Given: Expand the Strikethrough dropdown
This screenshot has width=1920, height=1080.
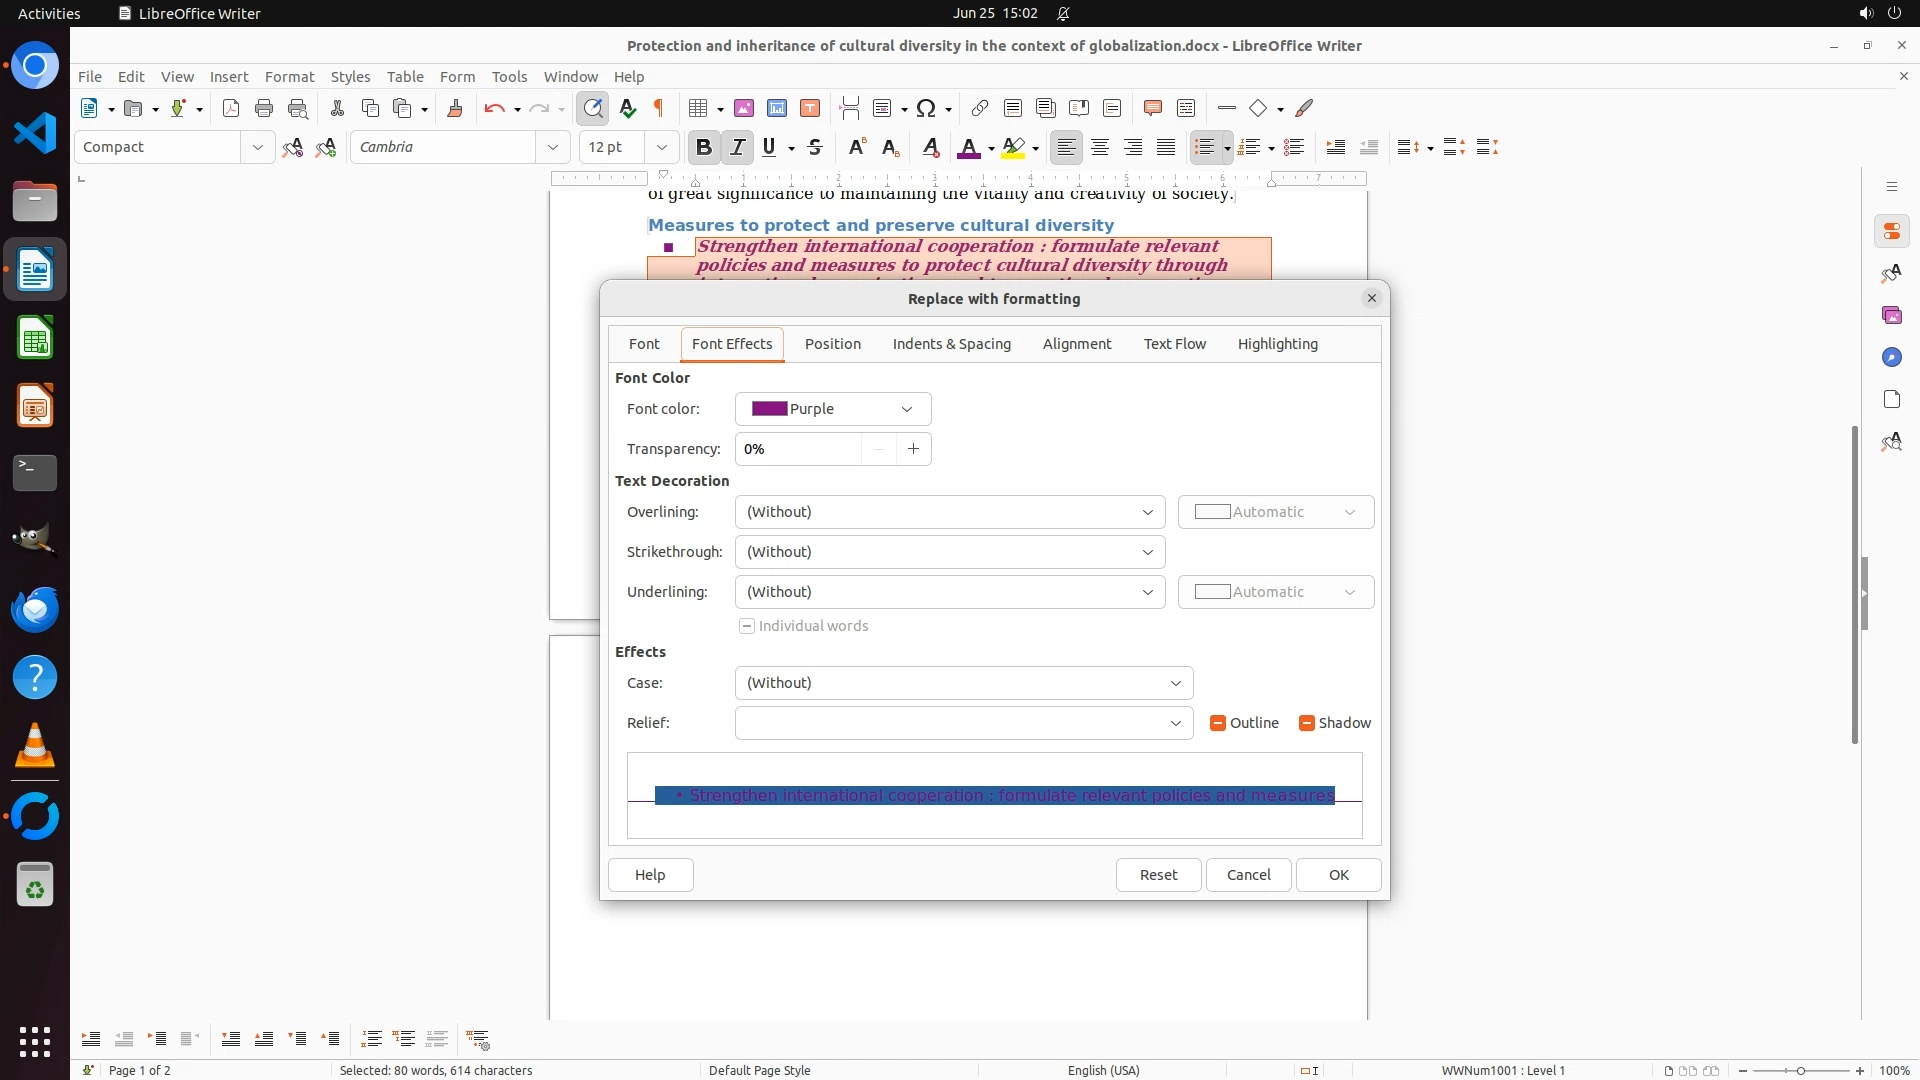Looking at the screenshot, I should point(949,552).
